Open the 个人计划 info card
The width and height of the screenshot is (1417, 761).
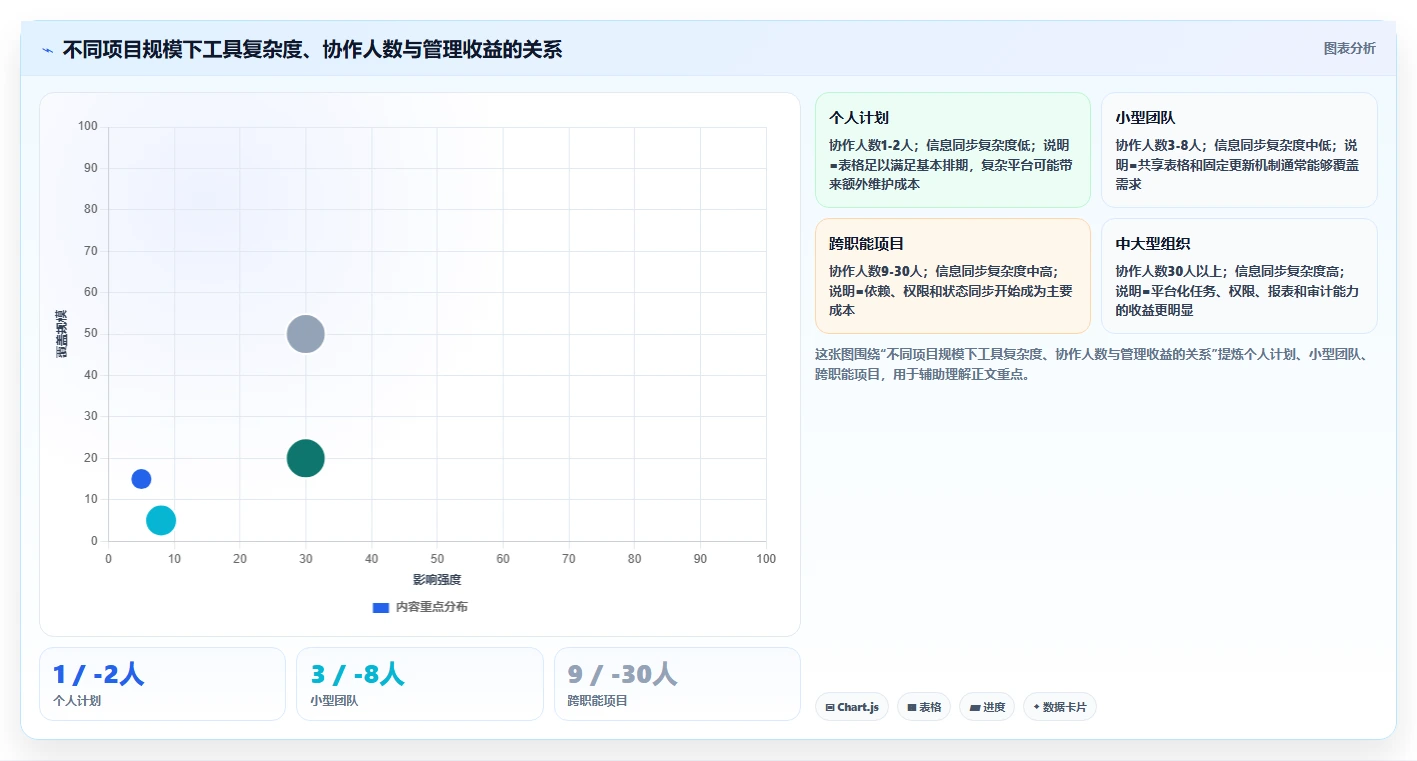tap(953, 150)
